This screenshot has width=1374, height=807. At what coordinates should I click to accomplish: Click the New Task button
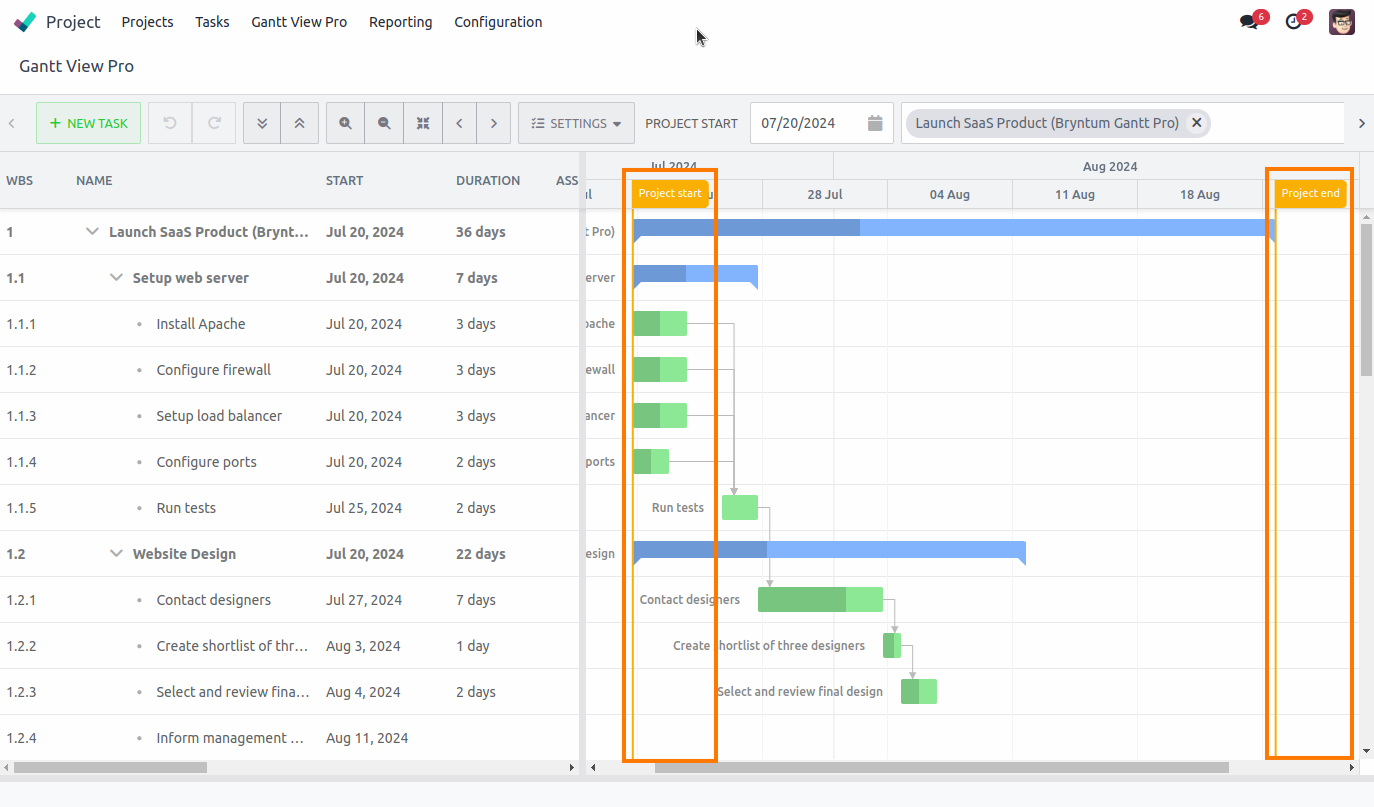(x=88, y=122)
